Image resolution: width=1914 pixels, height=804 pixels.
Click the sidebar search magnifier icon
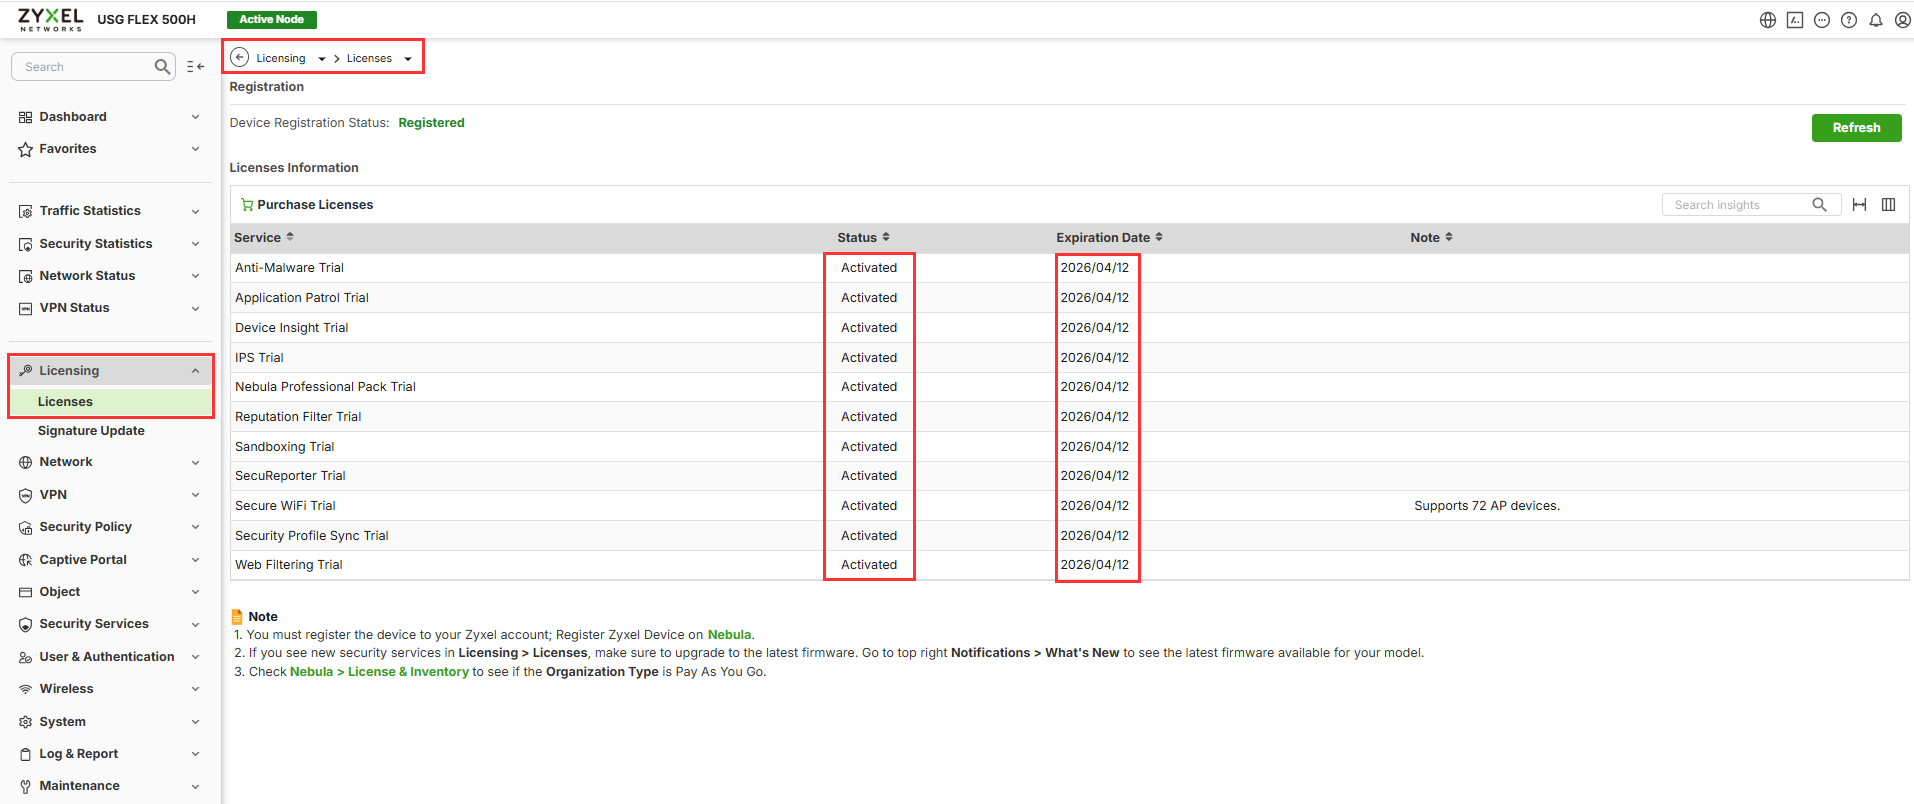point(162,67)
